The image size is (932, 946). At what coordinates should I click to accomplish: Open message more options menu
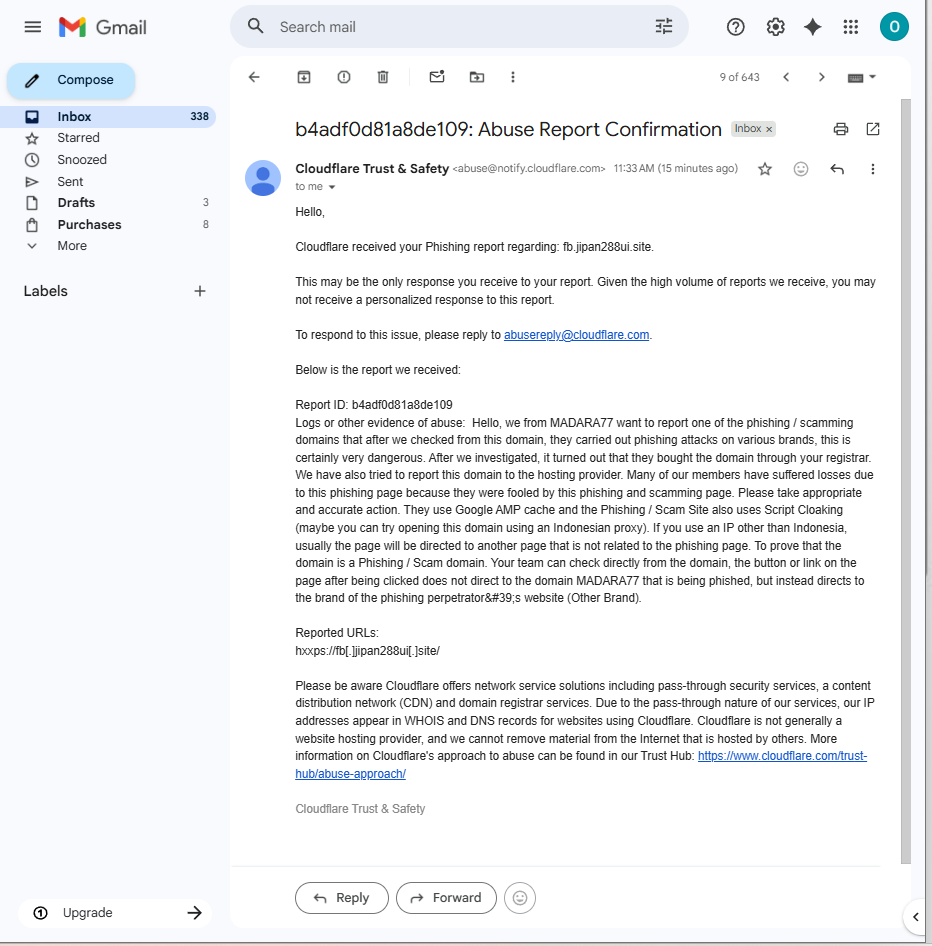(x=872, y=169)
